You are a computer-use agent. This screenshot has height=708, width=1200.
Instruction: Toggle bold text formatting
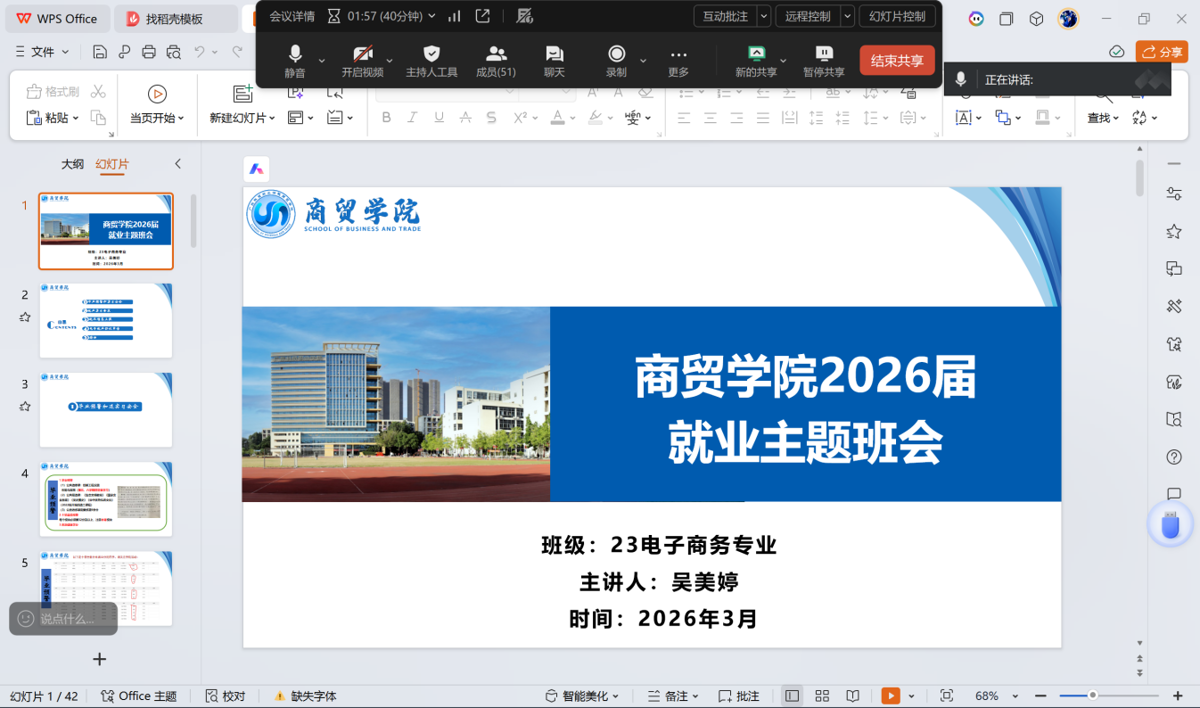[387, 118]
